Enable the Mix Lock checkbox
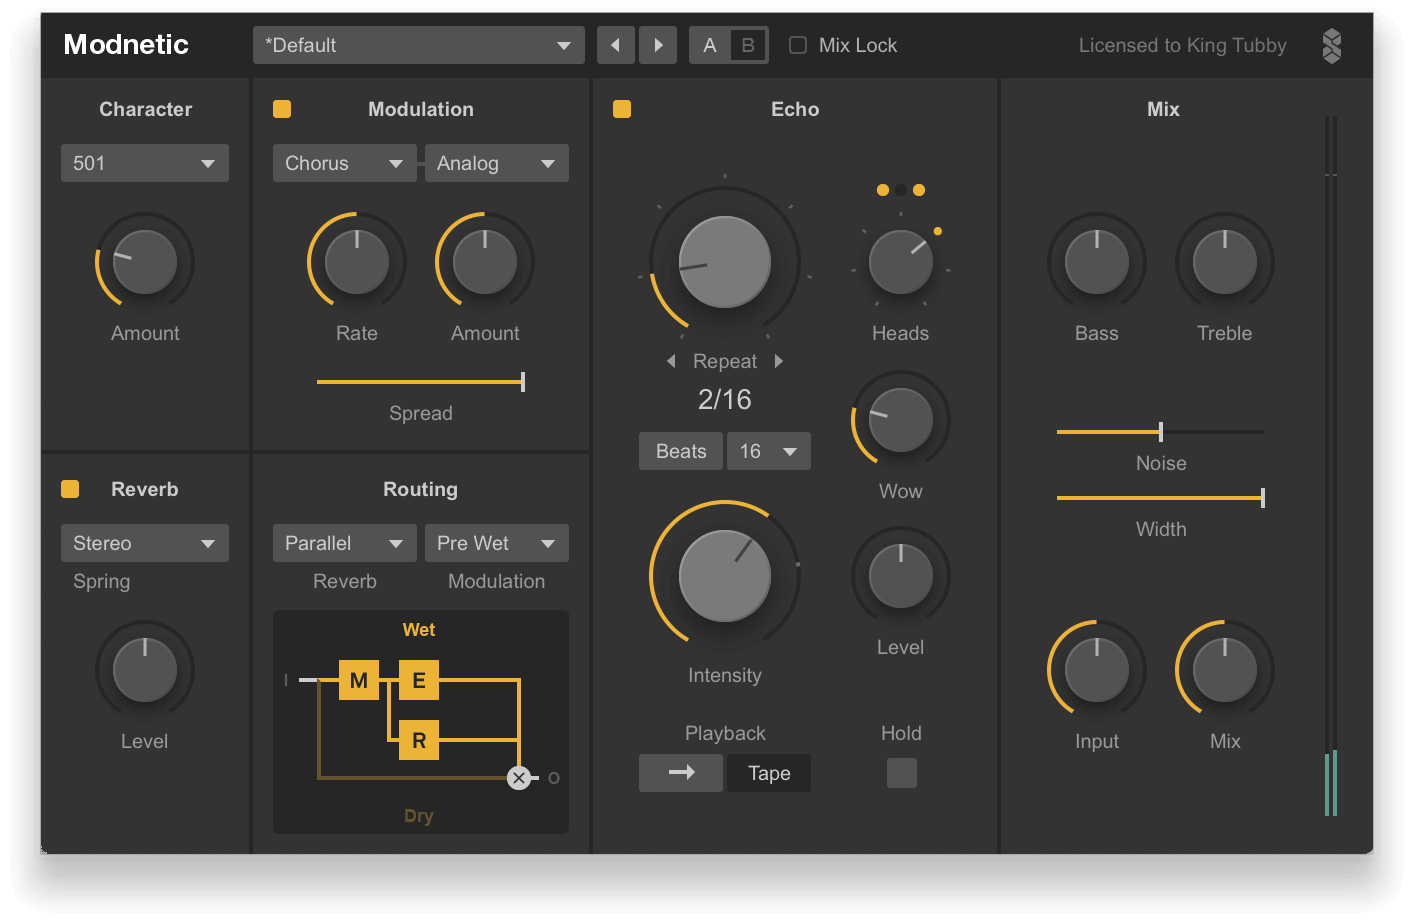Screen dimensions: 1414x923 click(x=797, y=44)
